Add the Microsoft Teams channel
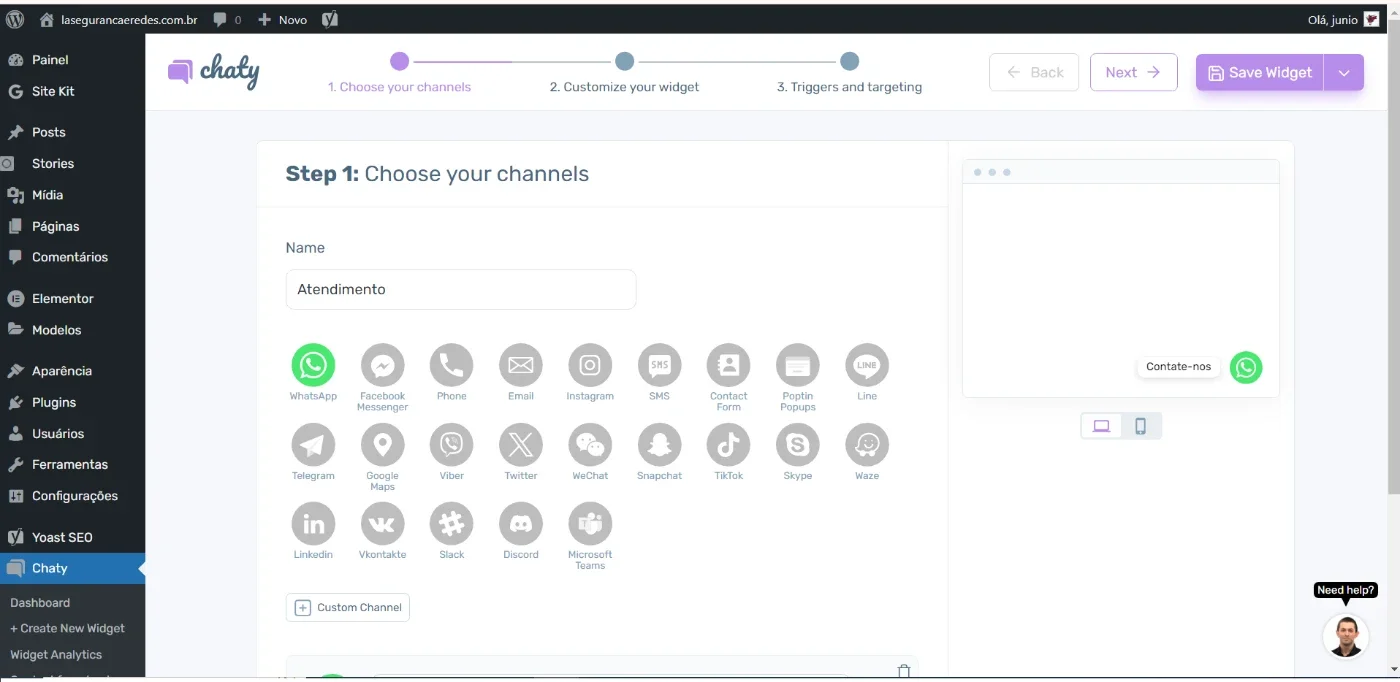 click(x=590, y=523)
